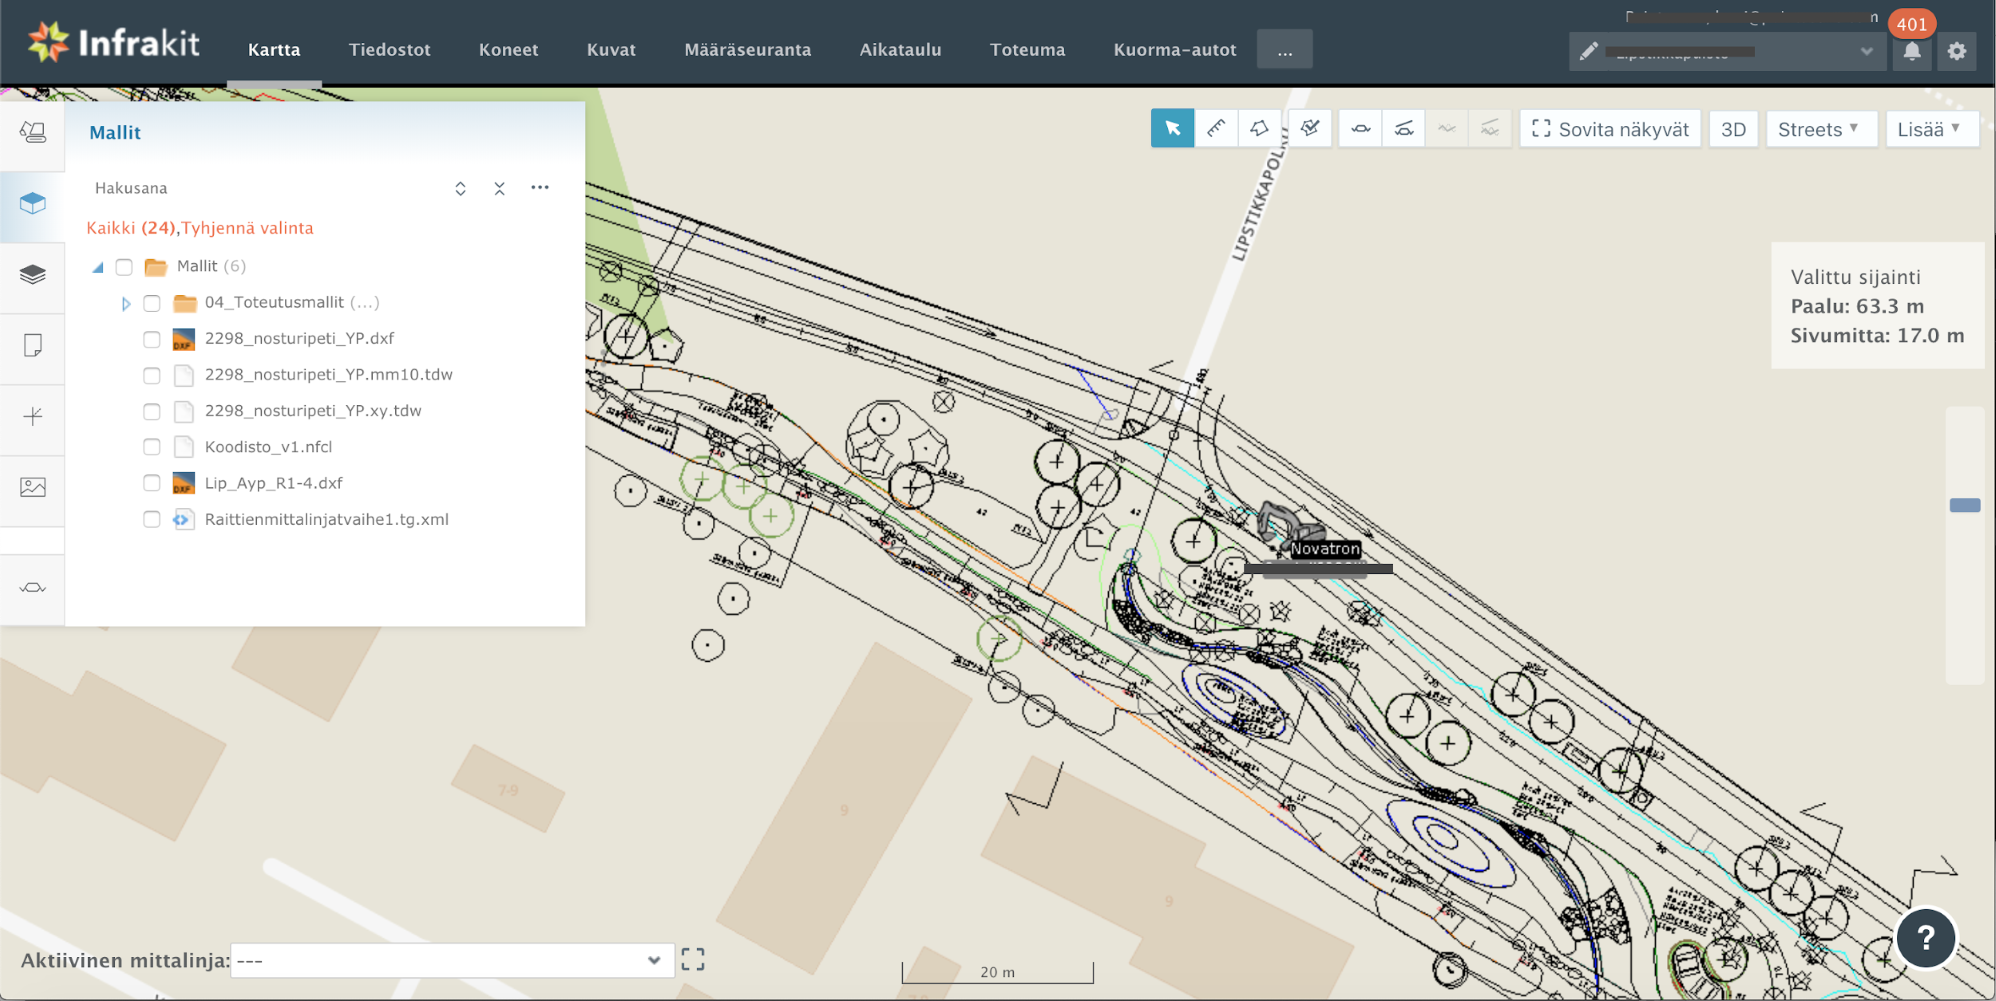
Task: Click the Sovita näkyvät button
Action: (1610, 129)
